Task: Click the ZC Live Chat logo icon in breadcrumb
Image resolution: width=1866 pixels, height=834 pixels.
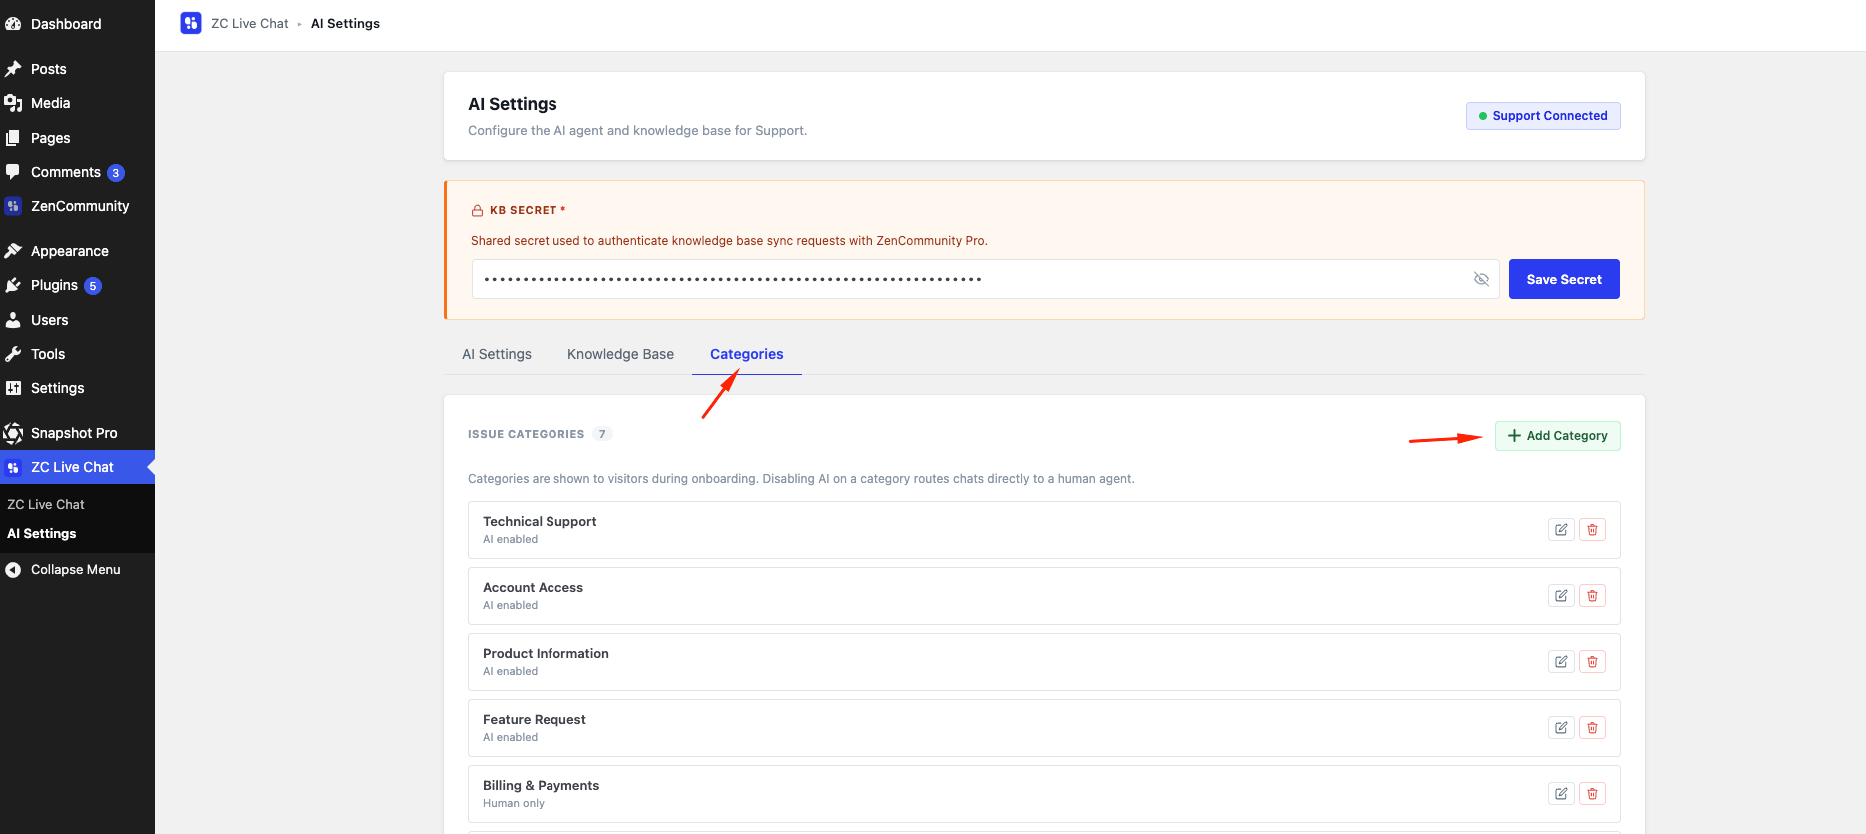Action: [191, 23]
